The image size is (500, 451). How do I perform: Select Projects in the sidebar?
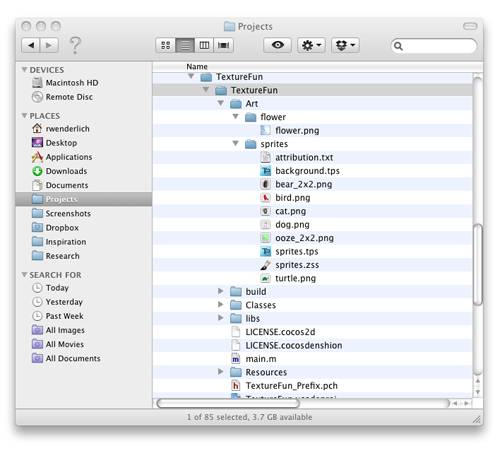coord(84,199)
